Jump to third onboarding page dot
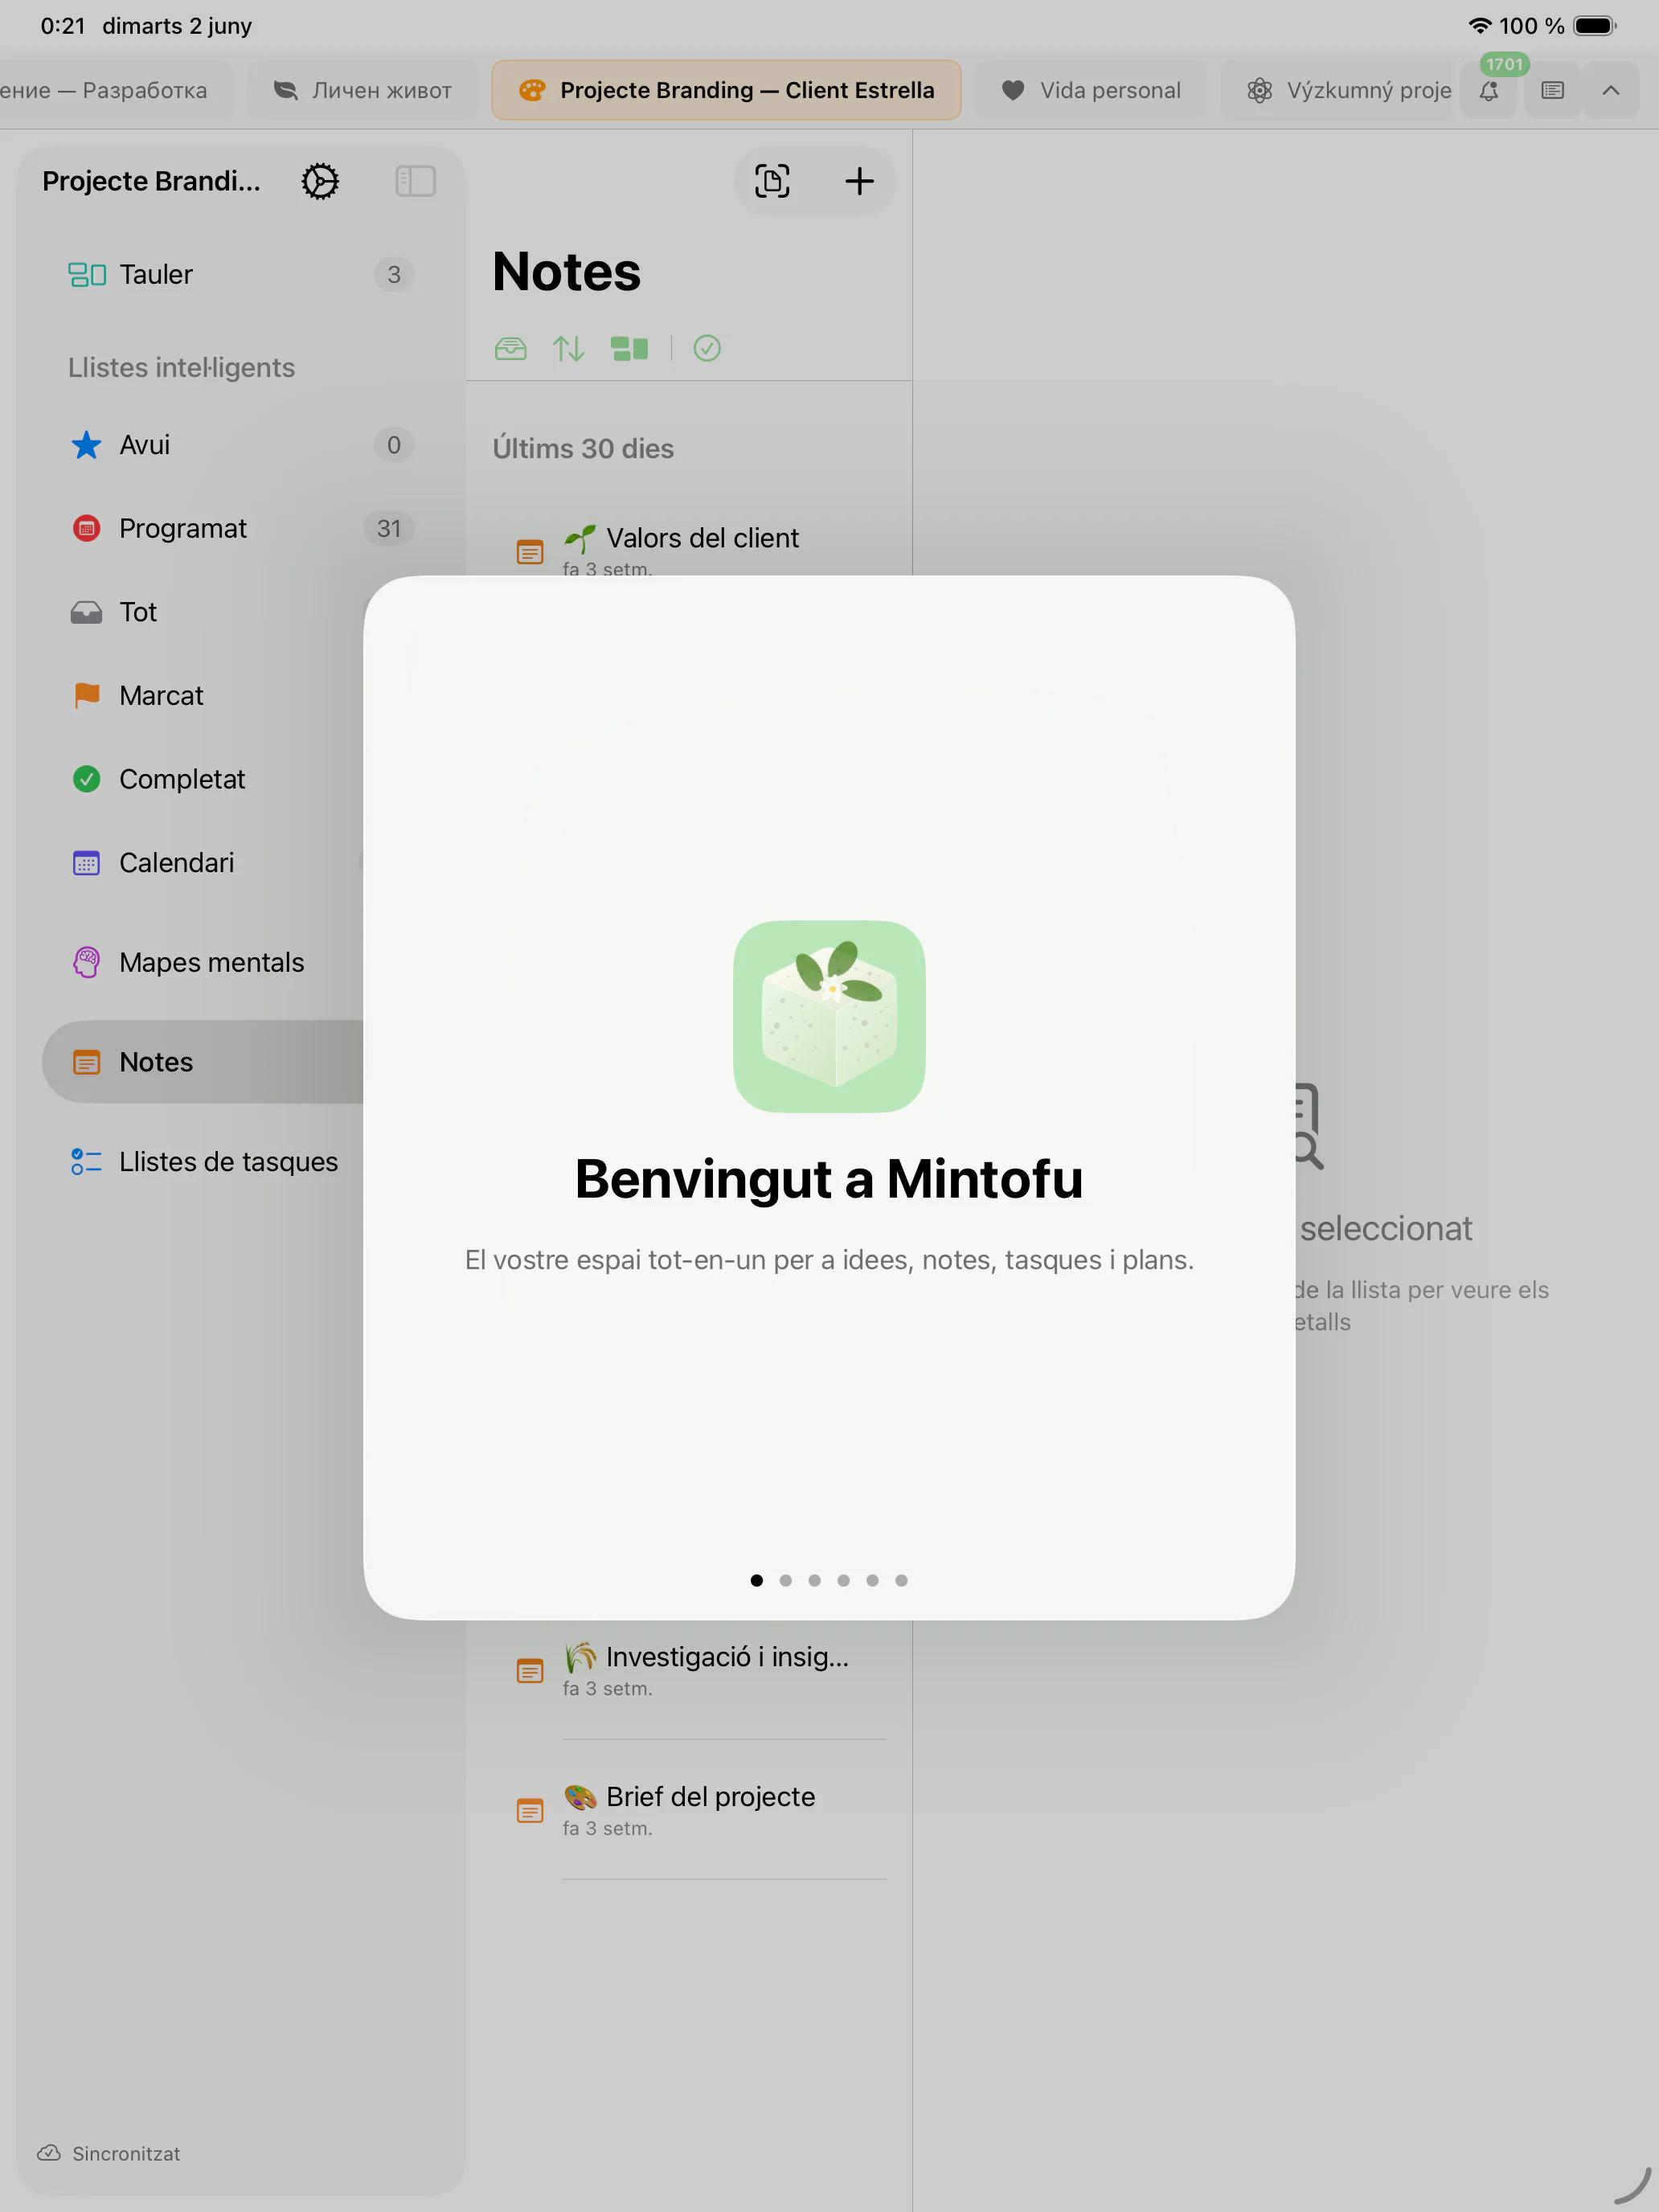 click(814, 1580)
